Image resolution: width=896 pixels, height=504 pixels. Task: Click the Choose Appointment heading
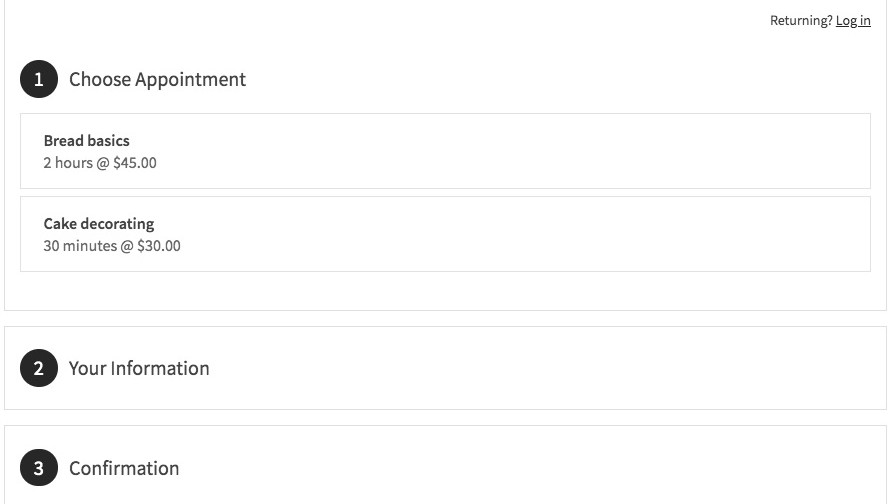tap(157, 80)
